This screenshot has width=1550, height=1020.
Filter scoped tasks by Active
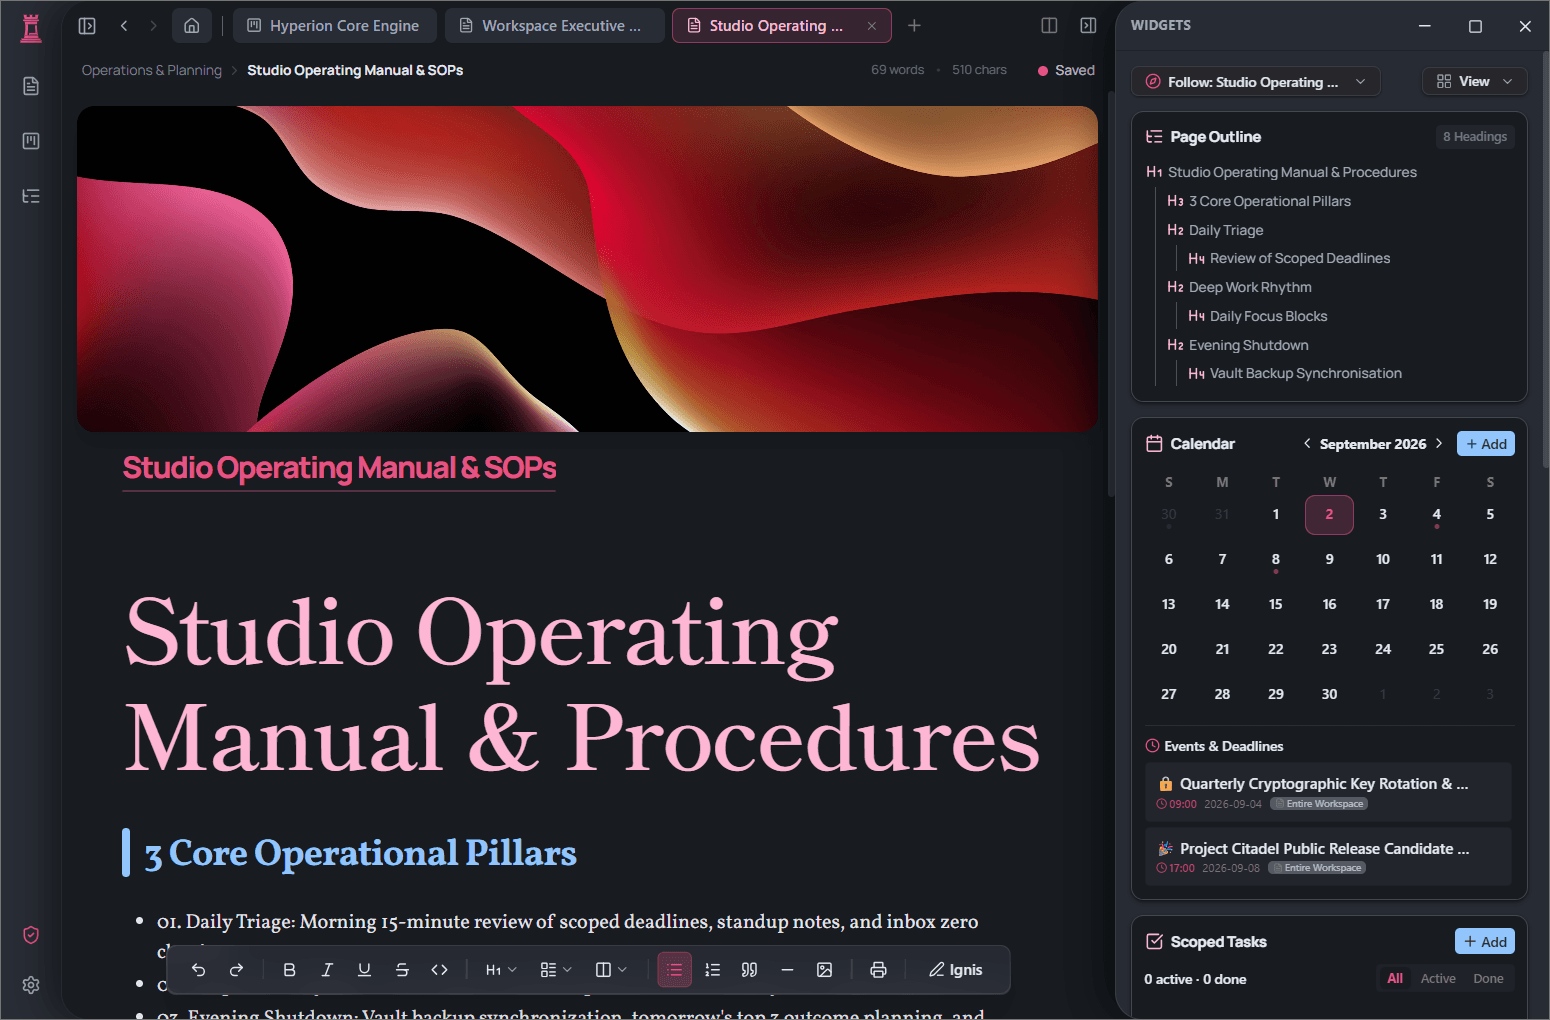tap(1437, 979)
